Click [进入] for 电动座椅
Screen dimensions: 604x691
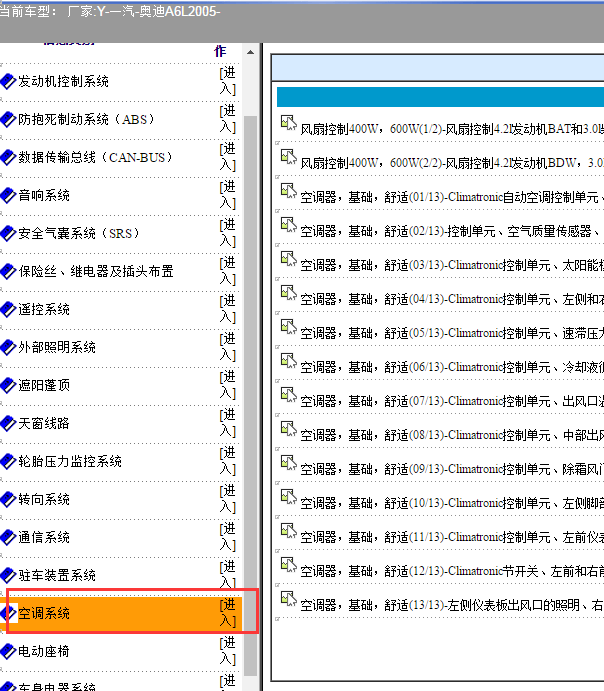point(228,651)
